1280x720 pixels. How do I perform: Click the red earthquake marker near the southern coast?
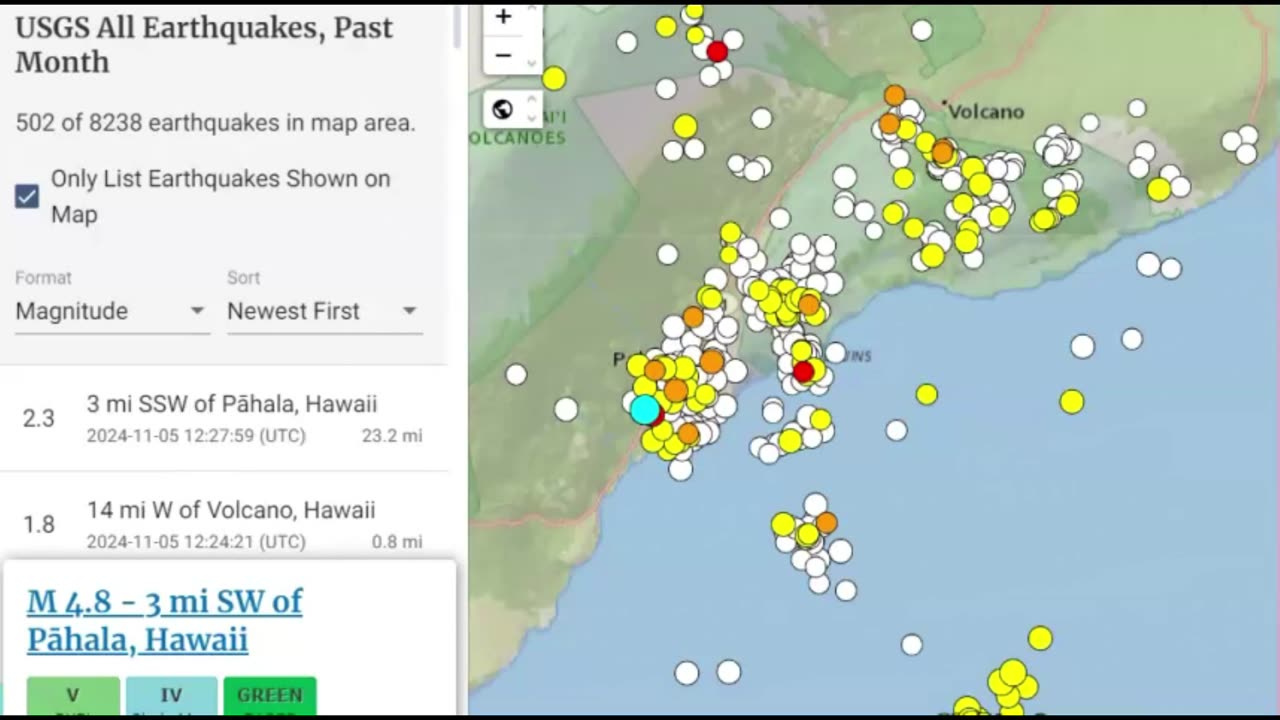(803, 372)
